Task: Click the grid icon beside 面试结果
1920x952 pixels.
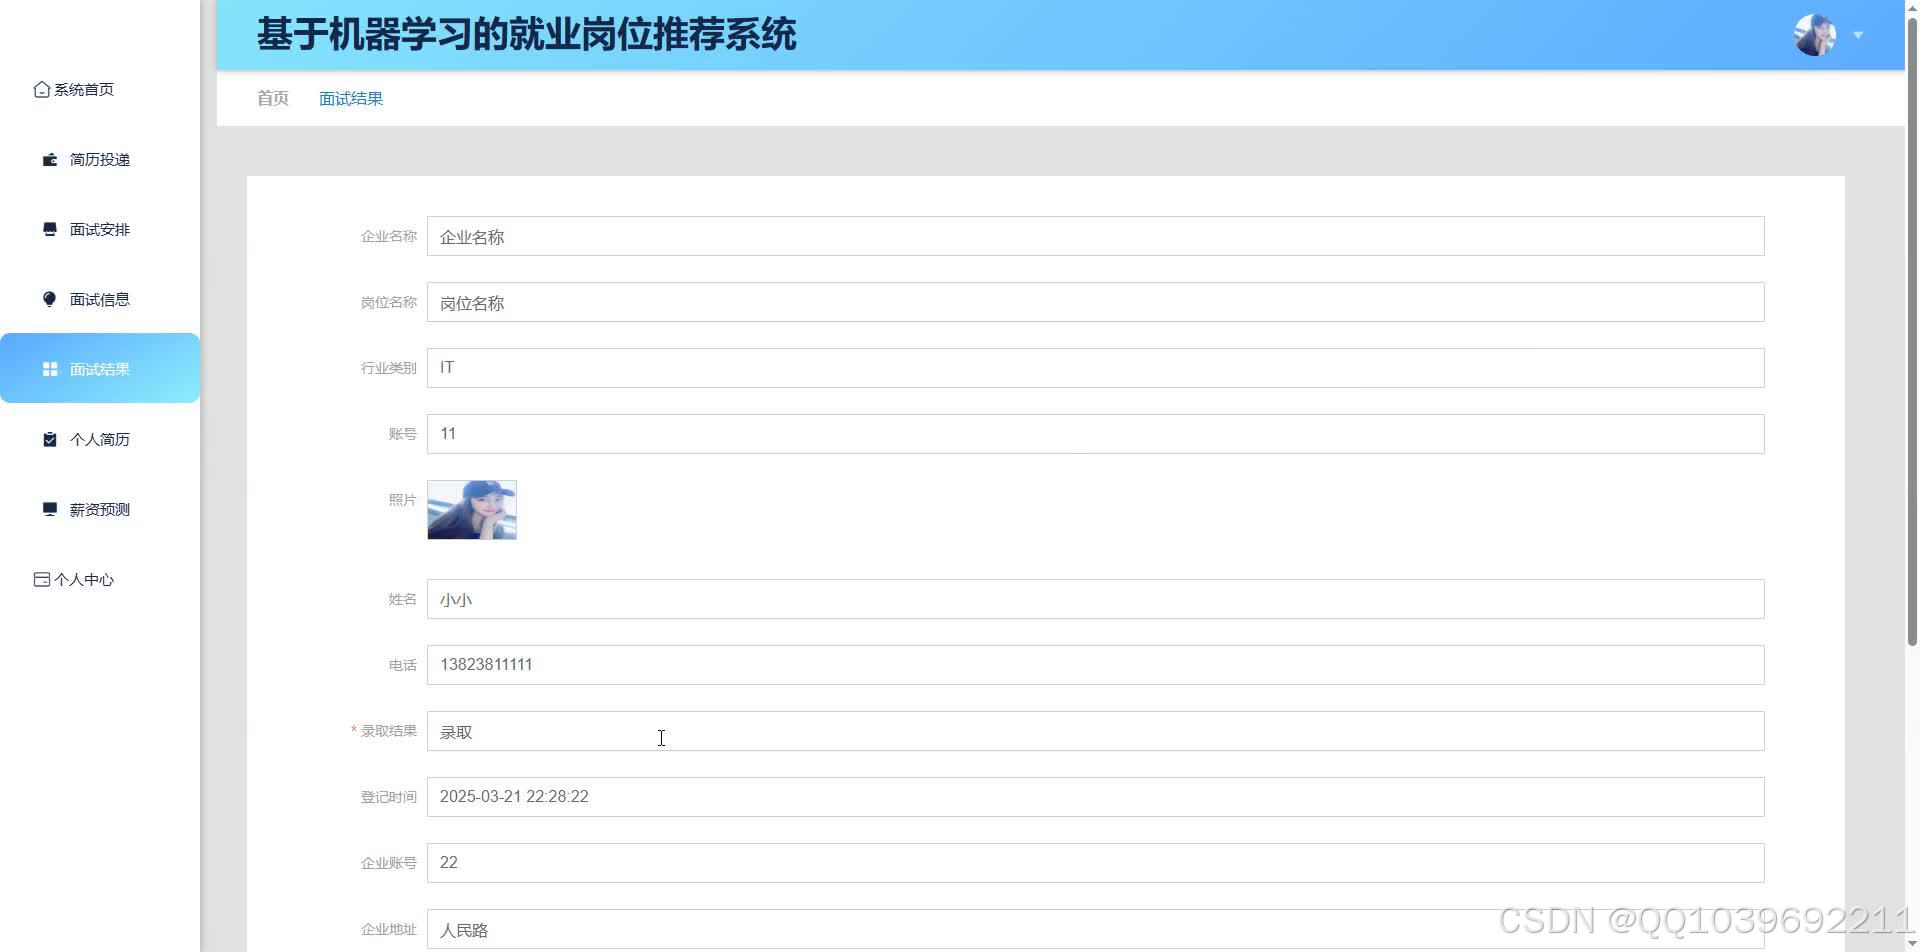Action: point(50,370)
